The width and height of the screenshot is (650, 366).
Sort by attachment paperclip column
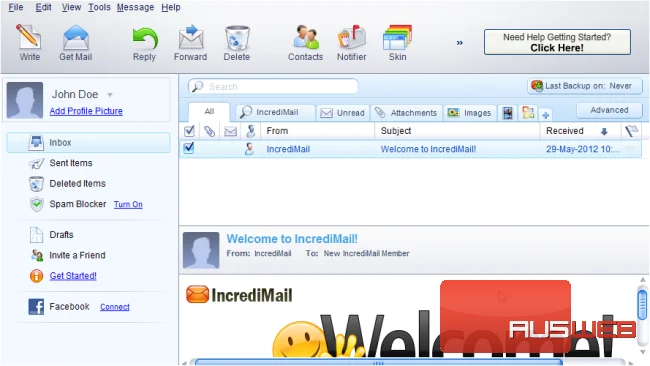click(x=209, y=131)
